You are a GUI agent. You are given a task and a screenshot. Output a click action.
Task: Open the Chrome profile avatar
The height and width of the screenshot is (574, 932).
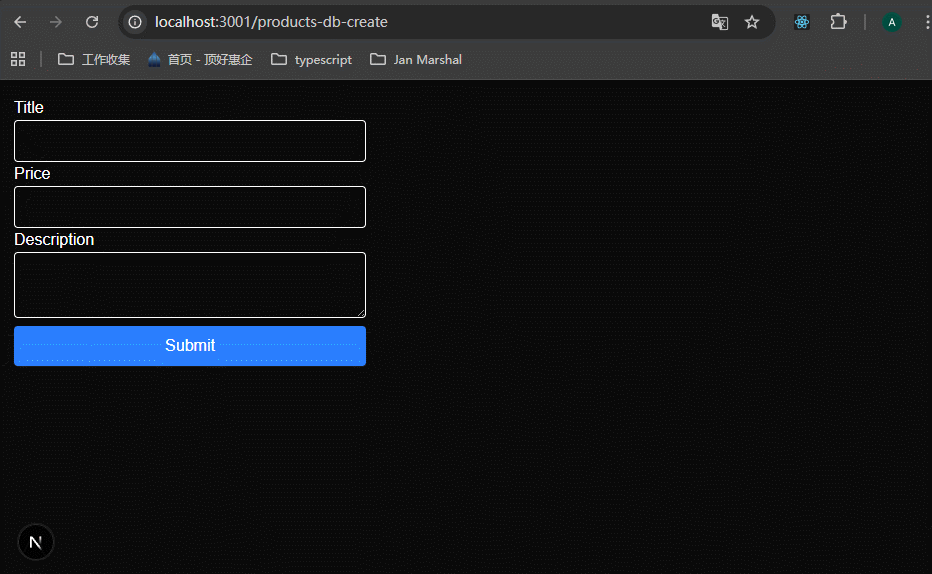pos(892,22)
